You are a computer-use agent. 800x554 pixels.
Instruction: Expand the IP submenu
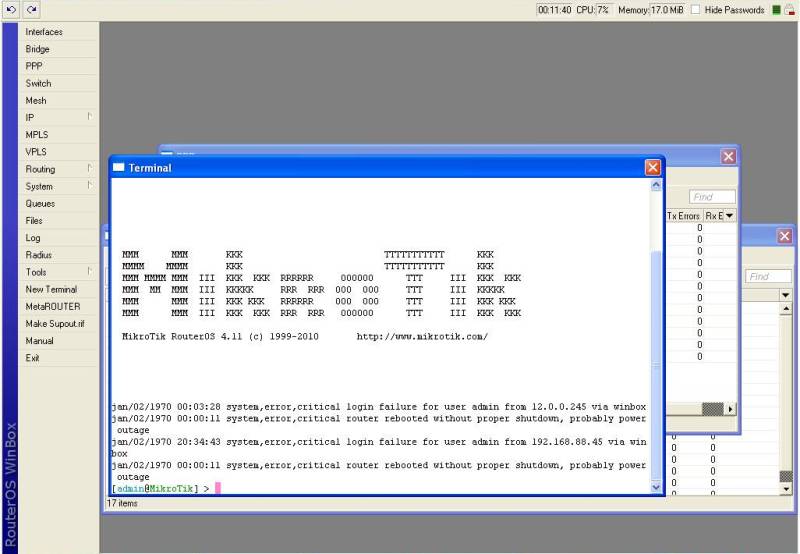(x=57, y=117)
